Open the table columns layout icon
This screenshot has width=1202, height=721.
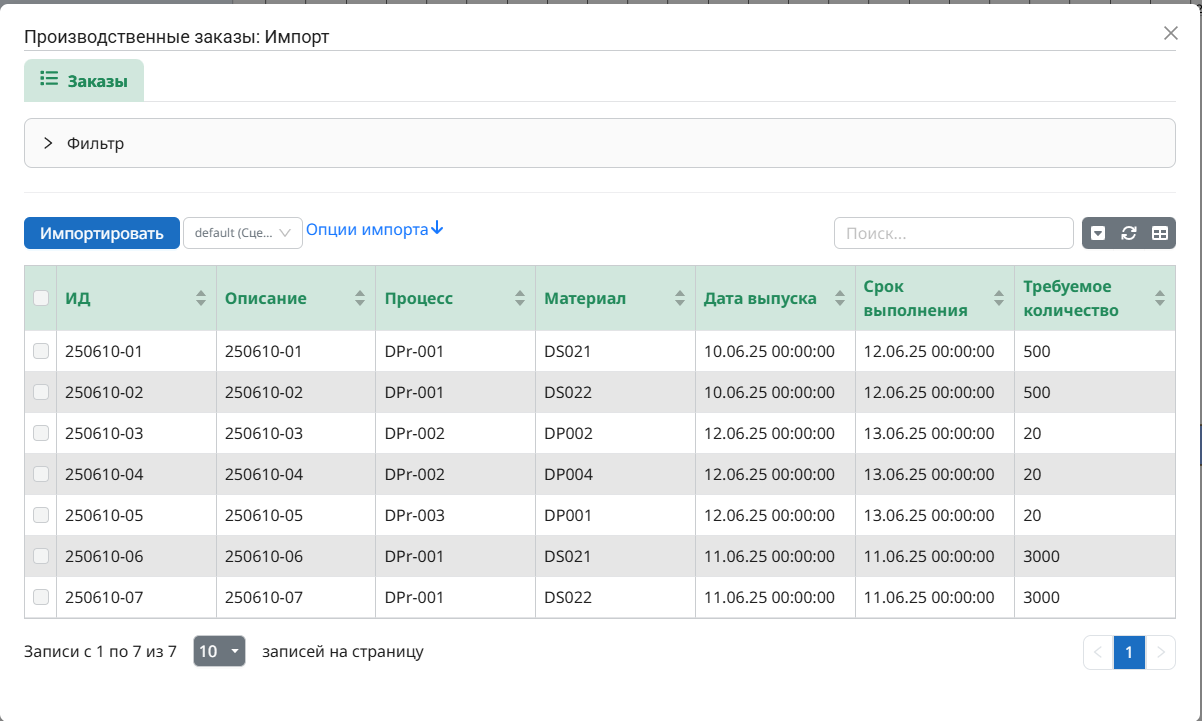tap(1160, 233)
